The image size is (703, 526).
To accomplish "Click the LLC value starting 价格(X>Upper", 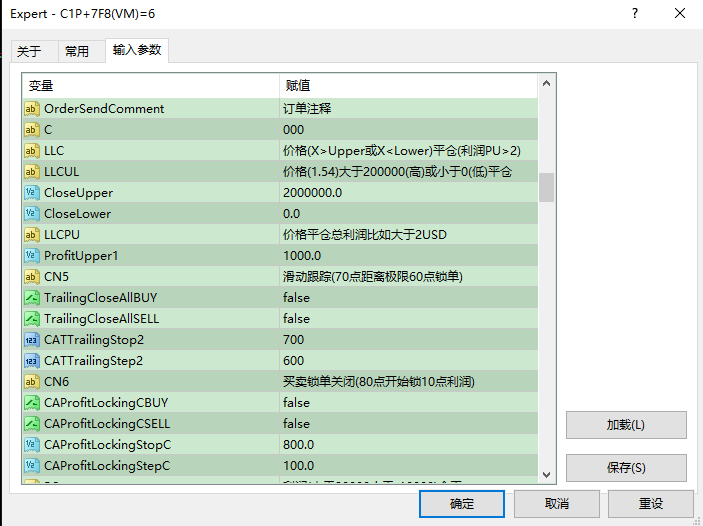I will click(402, 151).
